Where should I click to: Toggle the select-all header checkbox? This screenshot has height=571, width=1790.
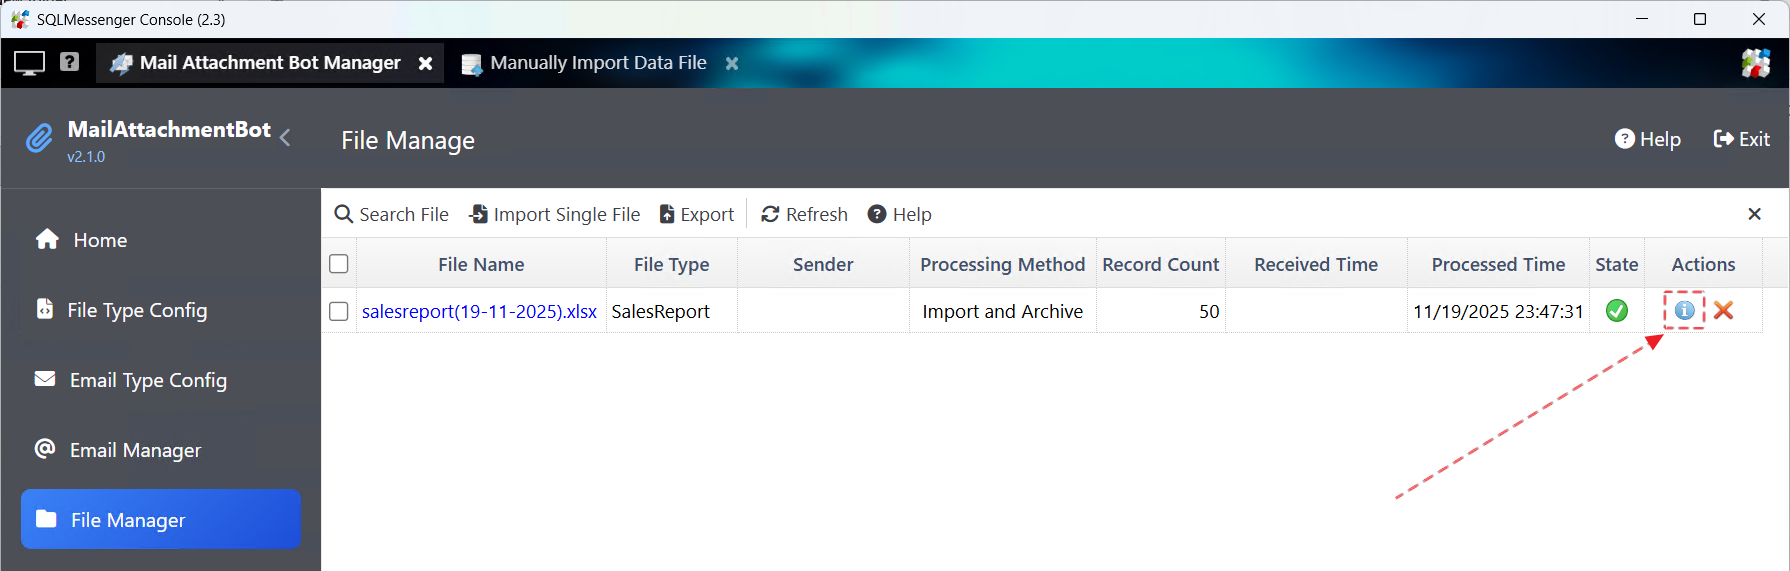(339, 264)
